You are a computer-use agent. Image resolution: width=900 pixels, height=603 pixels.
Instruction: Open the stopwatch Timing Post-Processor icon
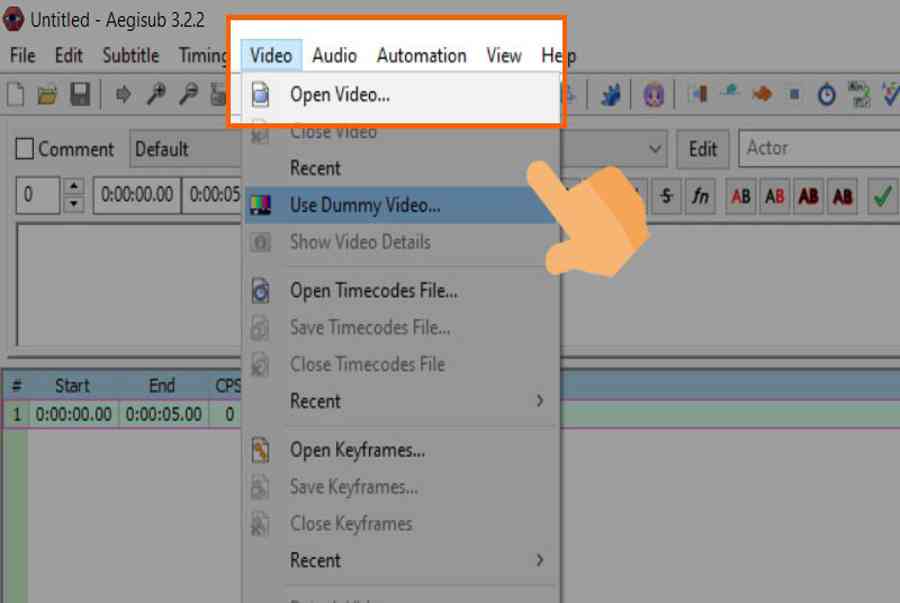point(827,95)
